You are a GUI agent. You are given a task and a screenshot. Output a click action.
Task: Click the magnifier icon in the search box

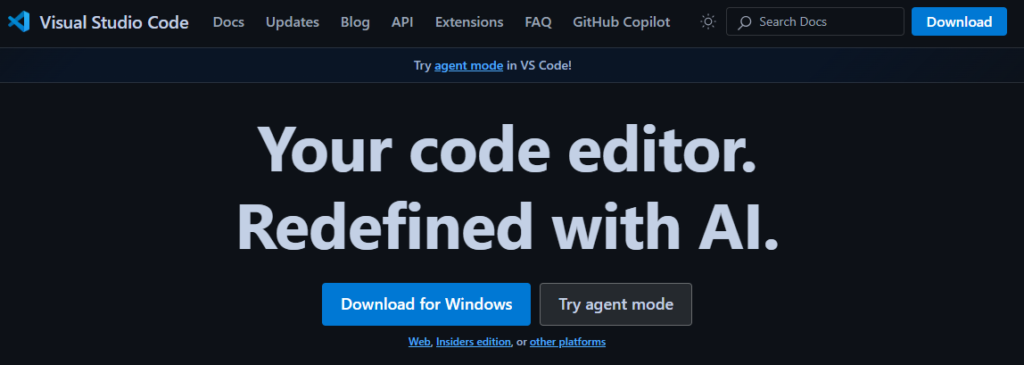(744, 22)
